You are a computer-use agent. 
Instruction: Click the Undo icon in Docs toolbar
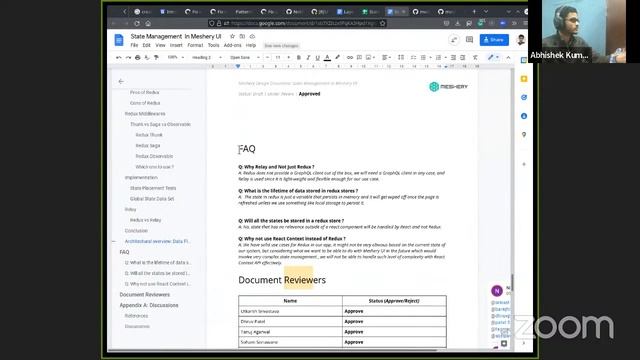point(118,58)
